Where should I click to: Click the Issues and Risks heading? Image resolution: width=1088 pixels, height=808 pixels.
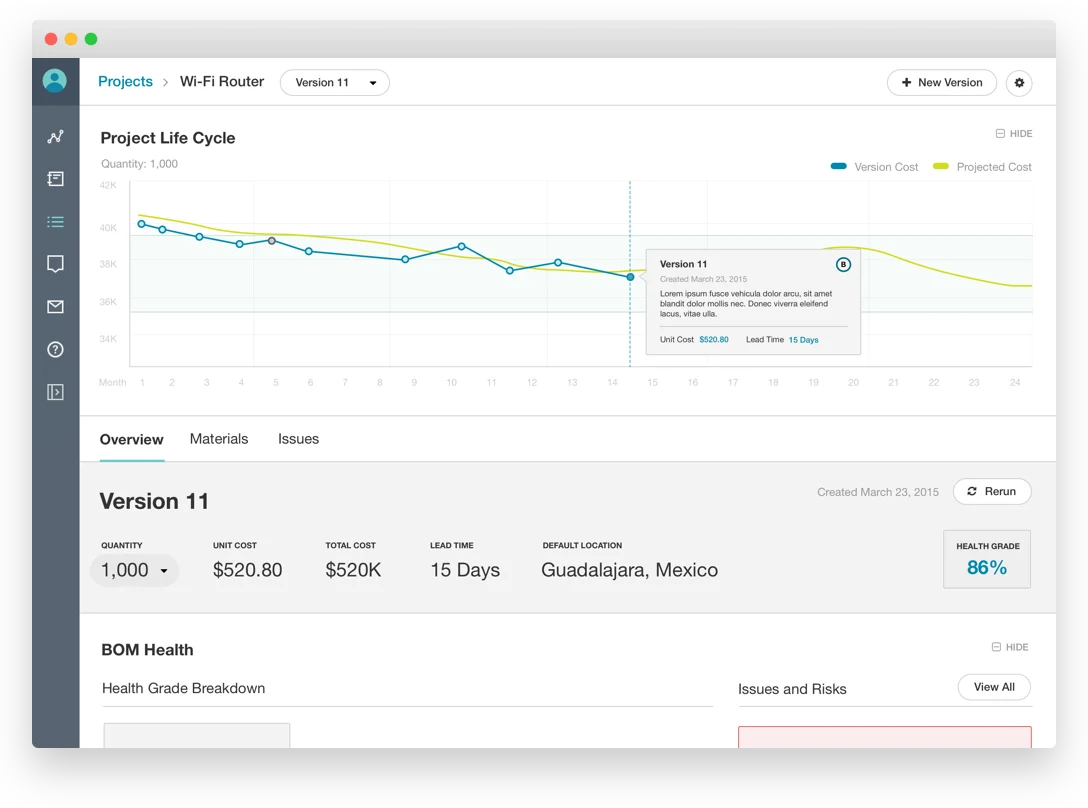pyautogui.click(x=792, y=689)
